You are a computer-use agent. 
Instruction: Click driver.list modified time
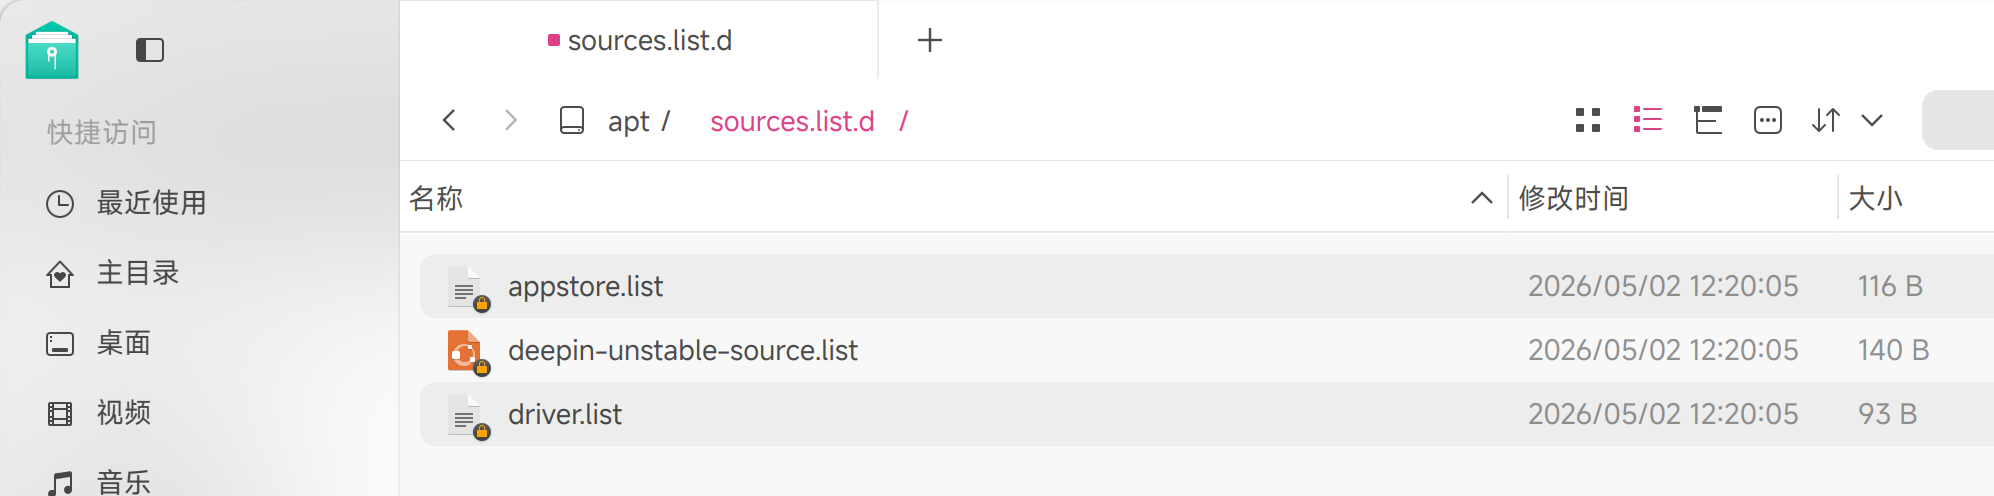pyautogui.click(x=1663, y=414)
